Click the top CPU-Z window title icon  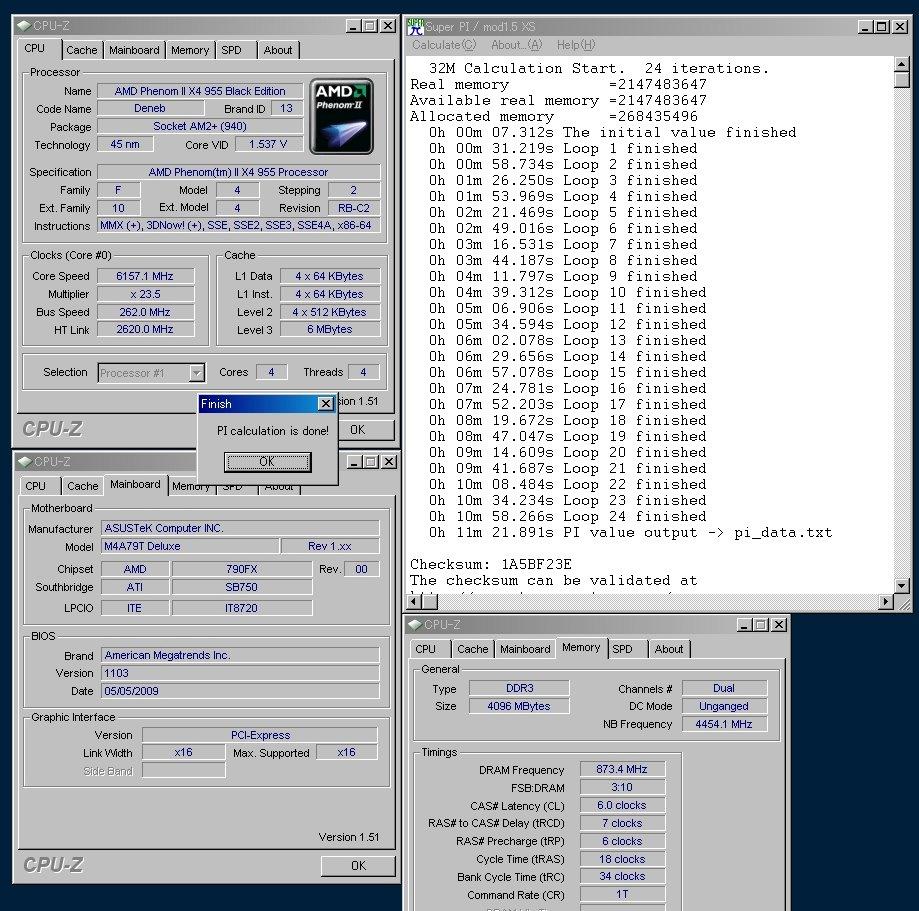pos(24,26)
